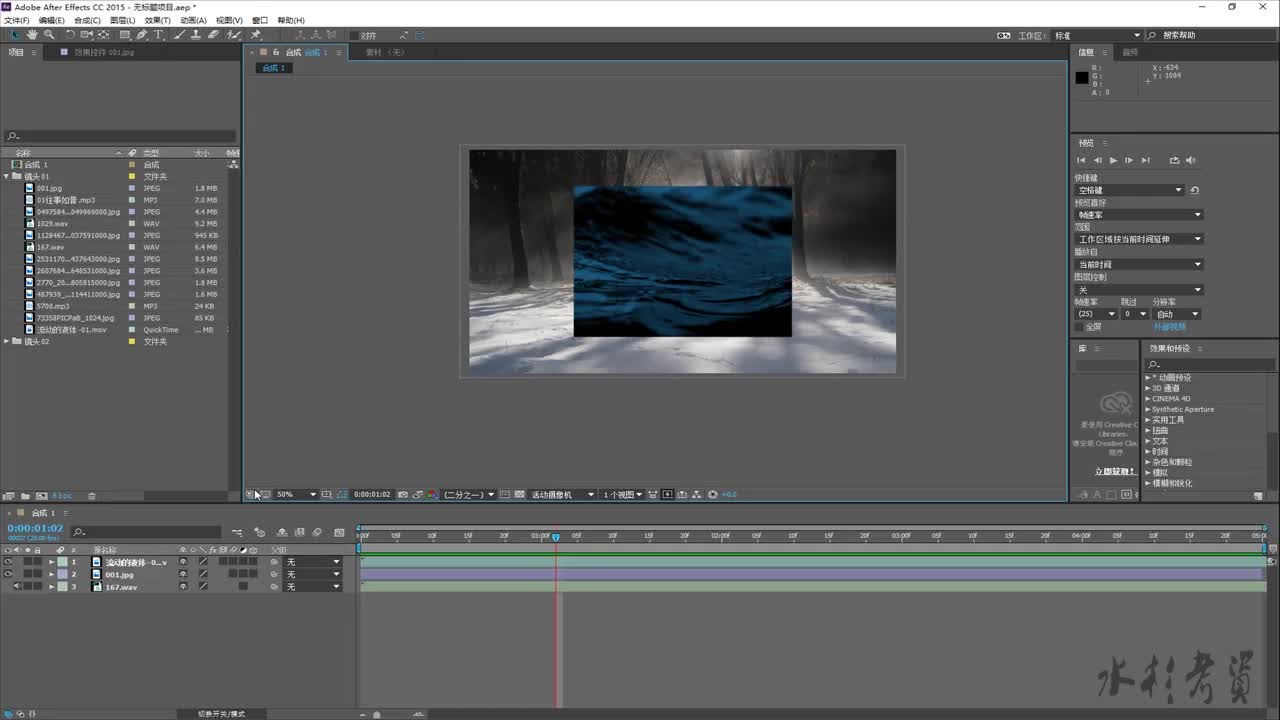The height and width of the screenshot is (720, 1280).
Task: Select the Puppet Pin tool
Action: coord(256,35)
